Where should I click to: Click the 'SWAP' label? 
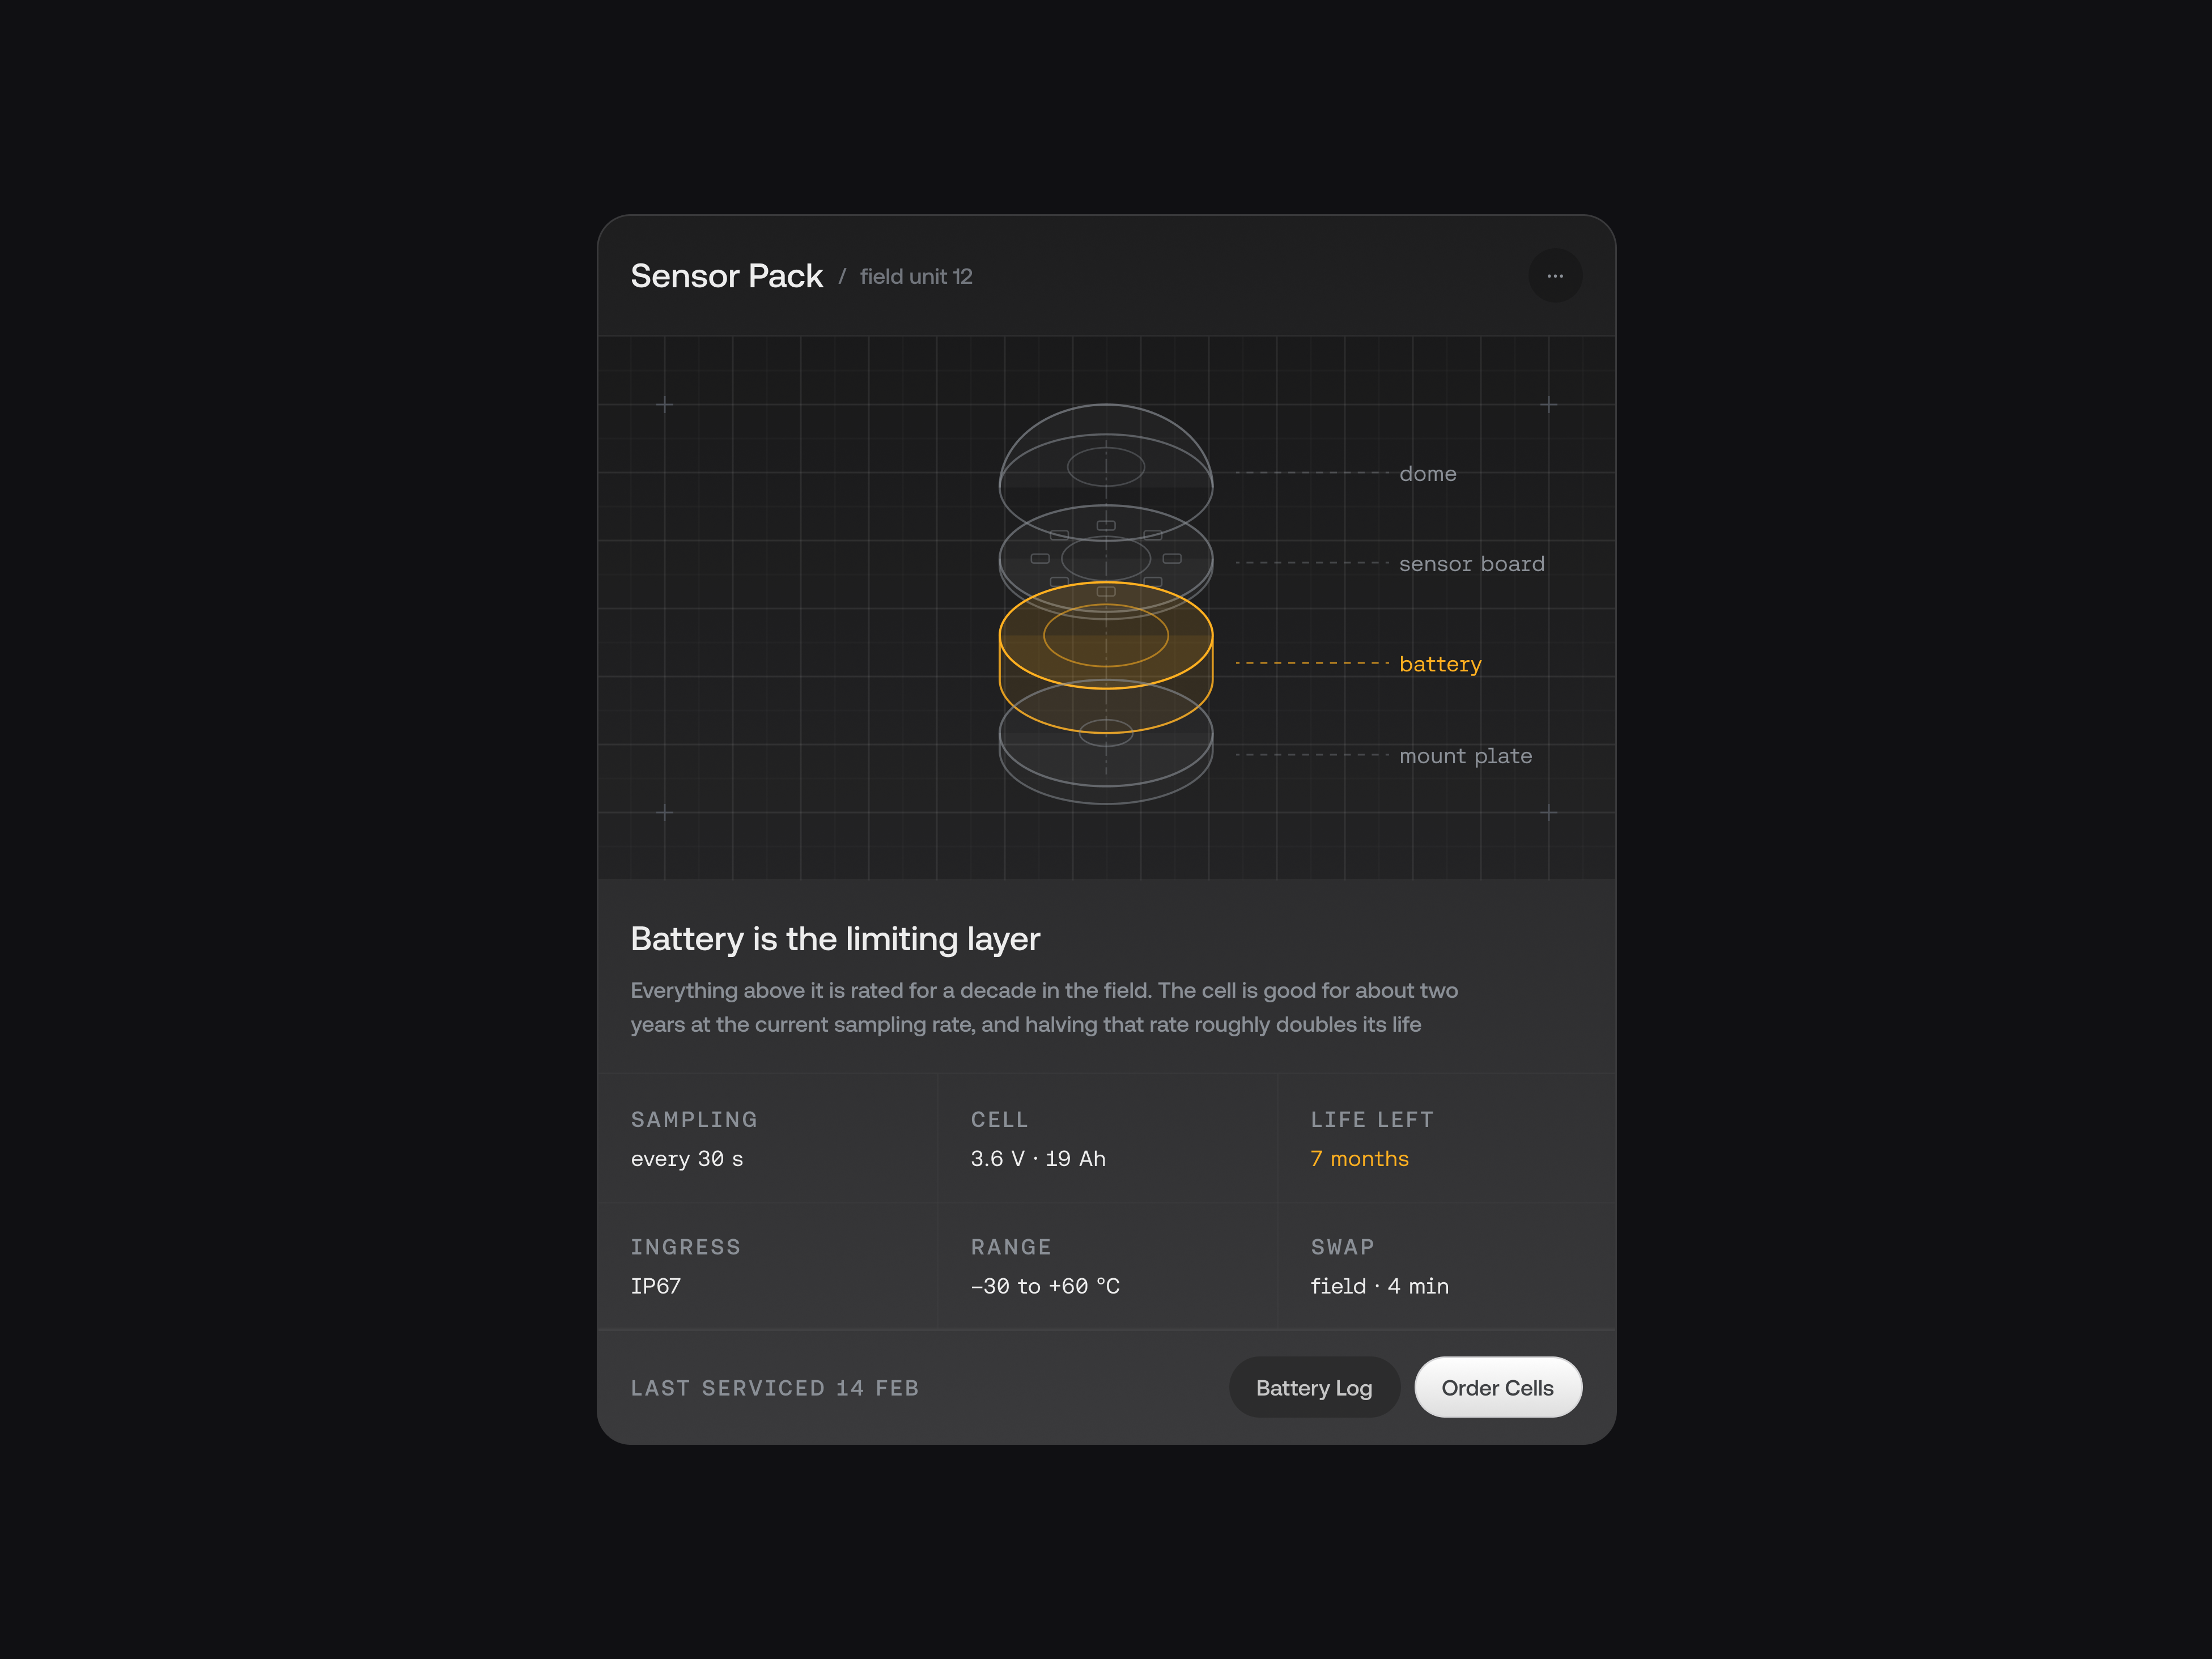coord(1342,1247)
